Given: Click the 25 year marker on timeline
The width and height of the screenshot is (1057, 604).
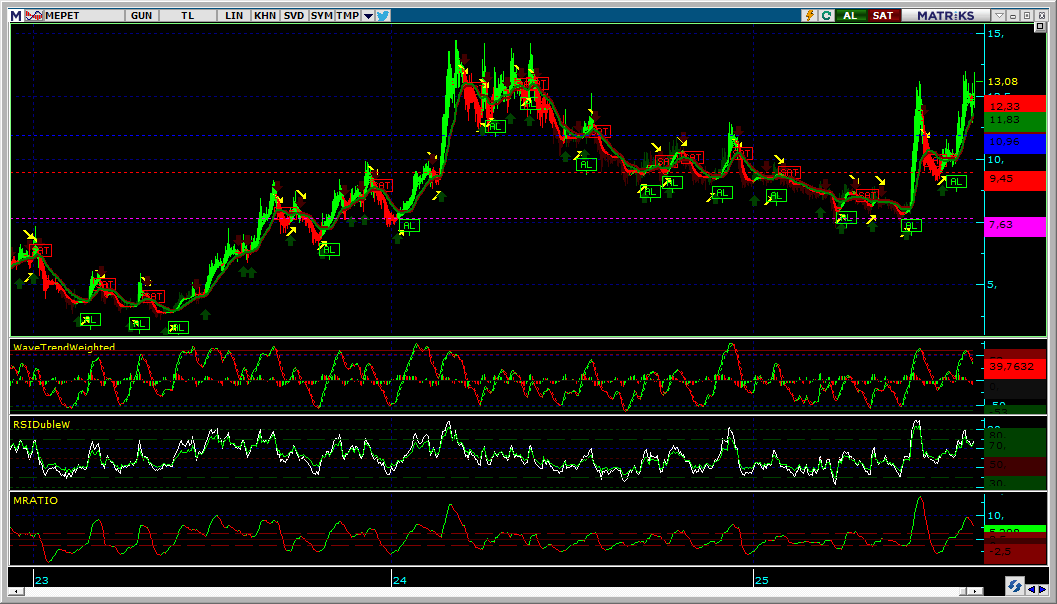Looking at the screenshot, I should point(761,580).
